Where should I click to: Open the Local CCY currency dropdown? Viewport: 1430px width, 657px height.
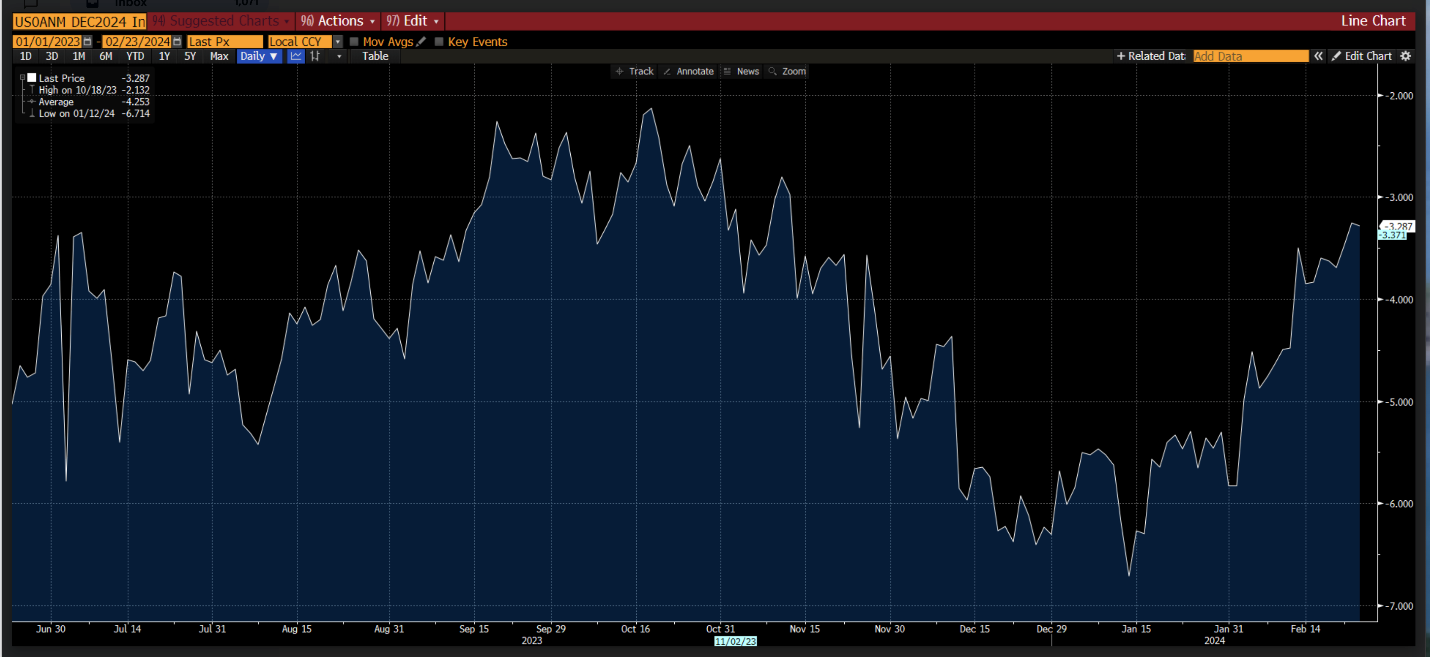(x=338, y=42)
